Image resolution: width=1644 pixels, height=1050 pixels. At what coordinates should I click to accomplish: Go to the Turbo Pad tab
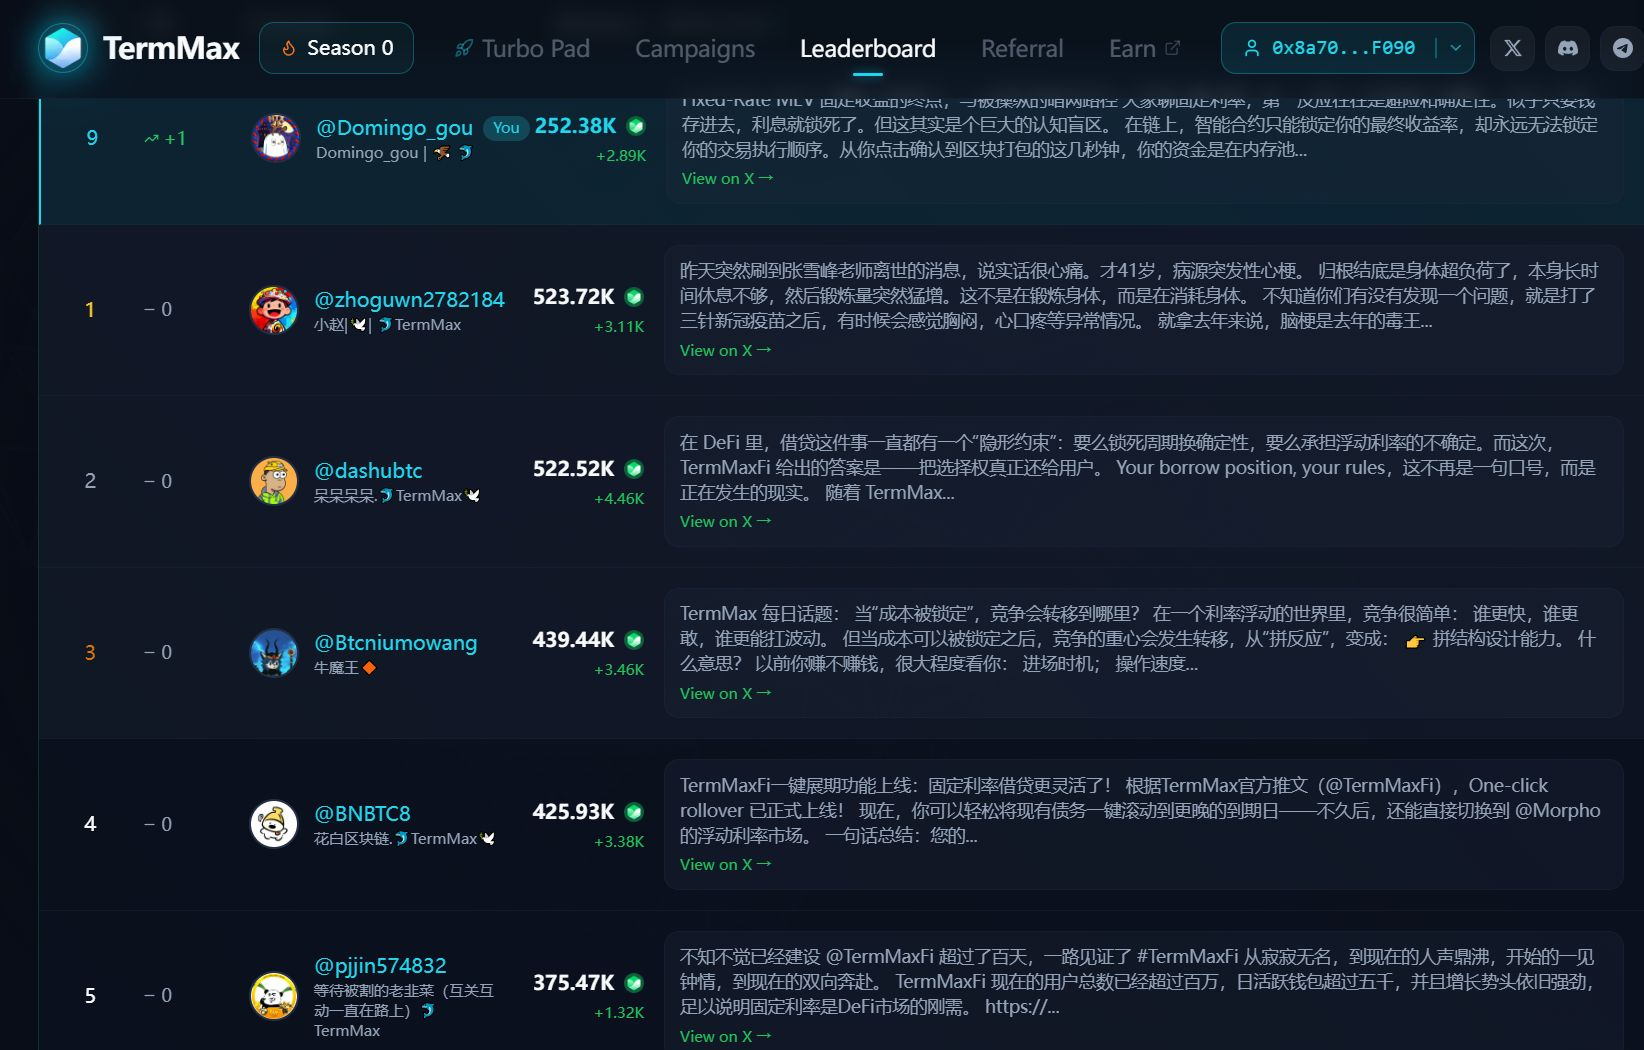click(522, 48)
